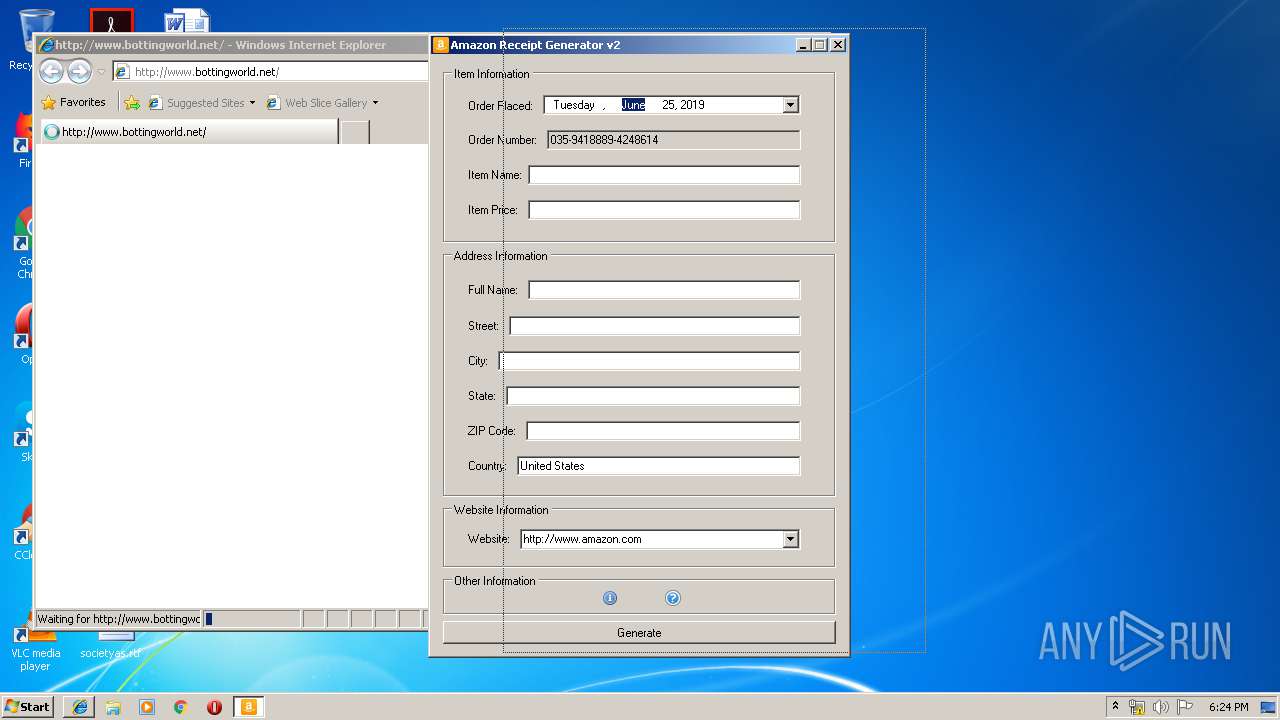Open recent pages dropdown next to forward button

pos(101,72)
